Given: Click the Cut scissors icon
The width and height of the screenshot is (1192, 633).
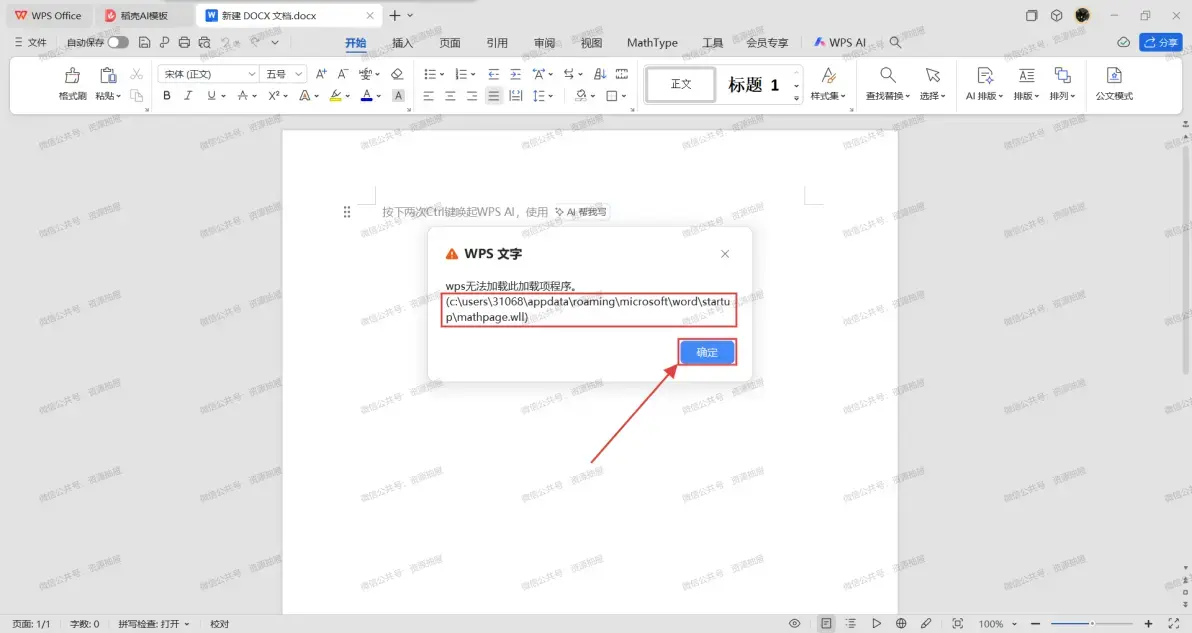Looking at the screenshot, I should (x=136, y=74).
